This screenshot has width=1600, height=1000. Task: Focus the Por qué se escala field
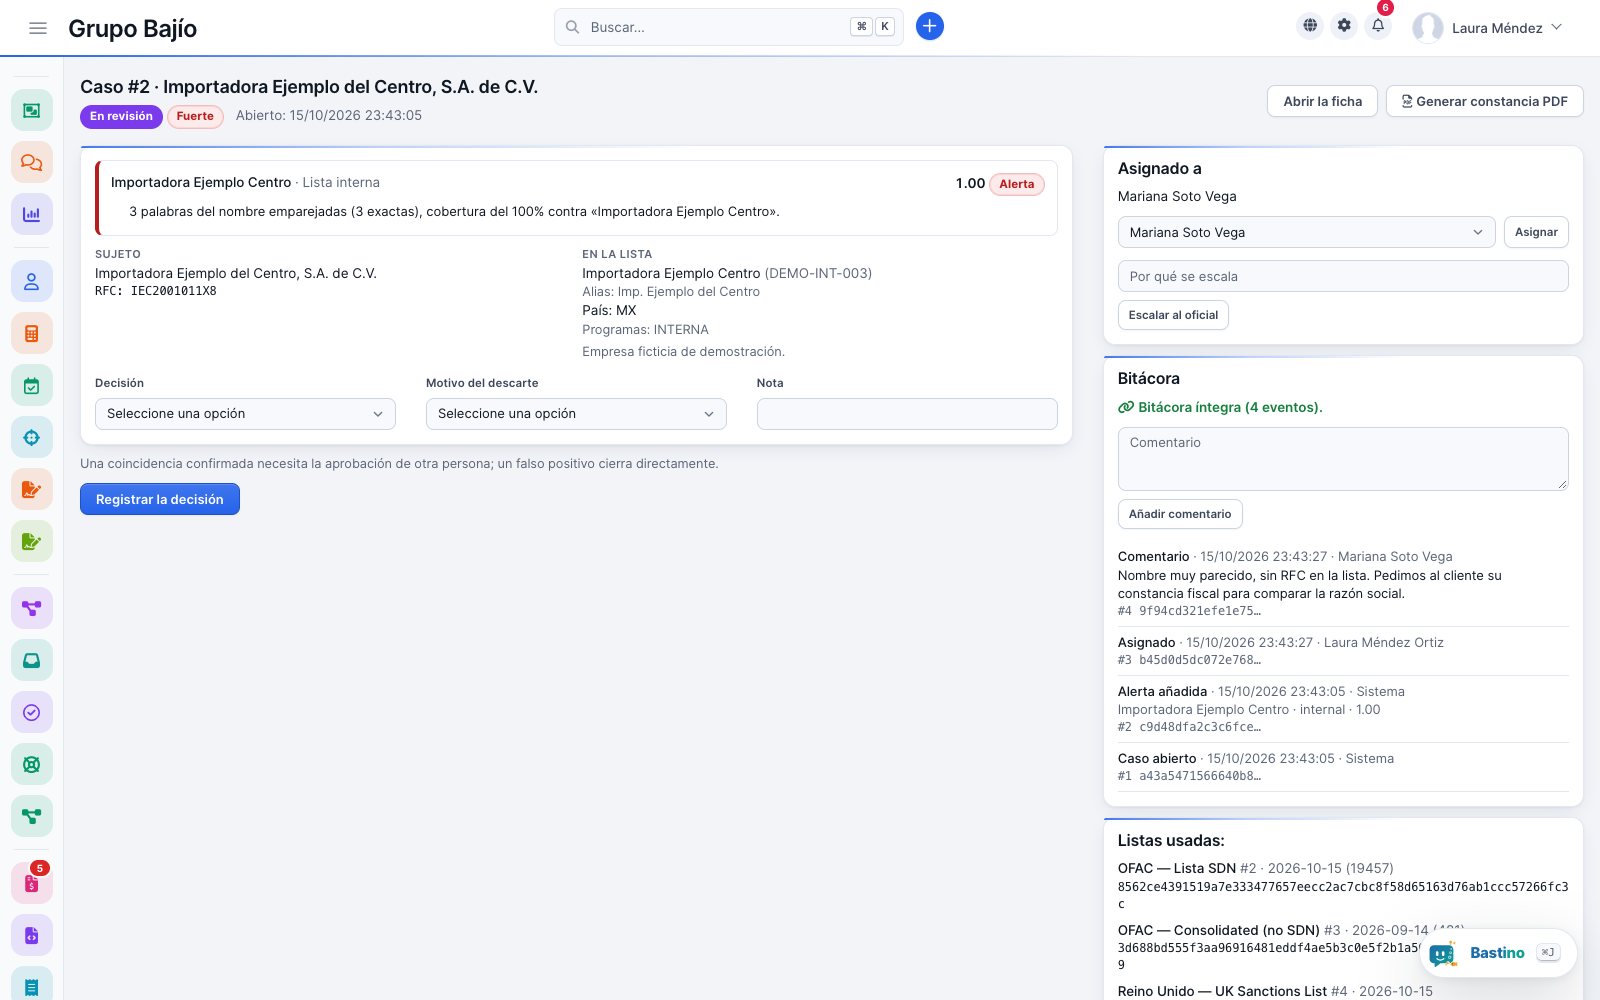(x=1343, y=276)
